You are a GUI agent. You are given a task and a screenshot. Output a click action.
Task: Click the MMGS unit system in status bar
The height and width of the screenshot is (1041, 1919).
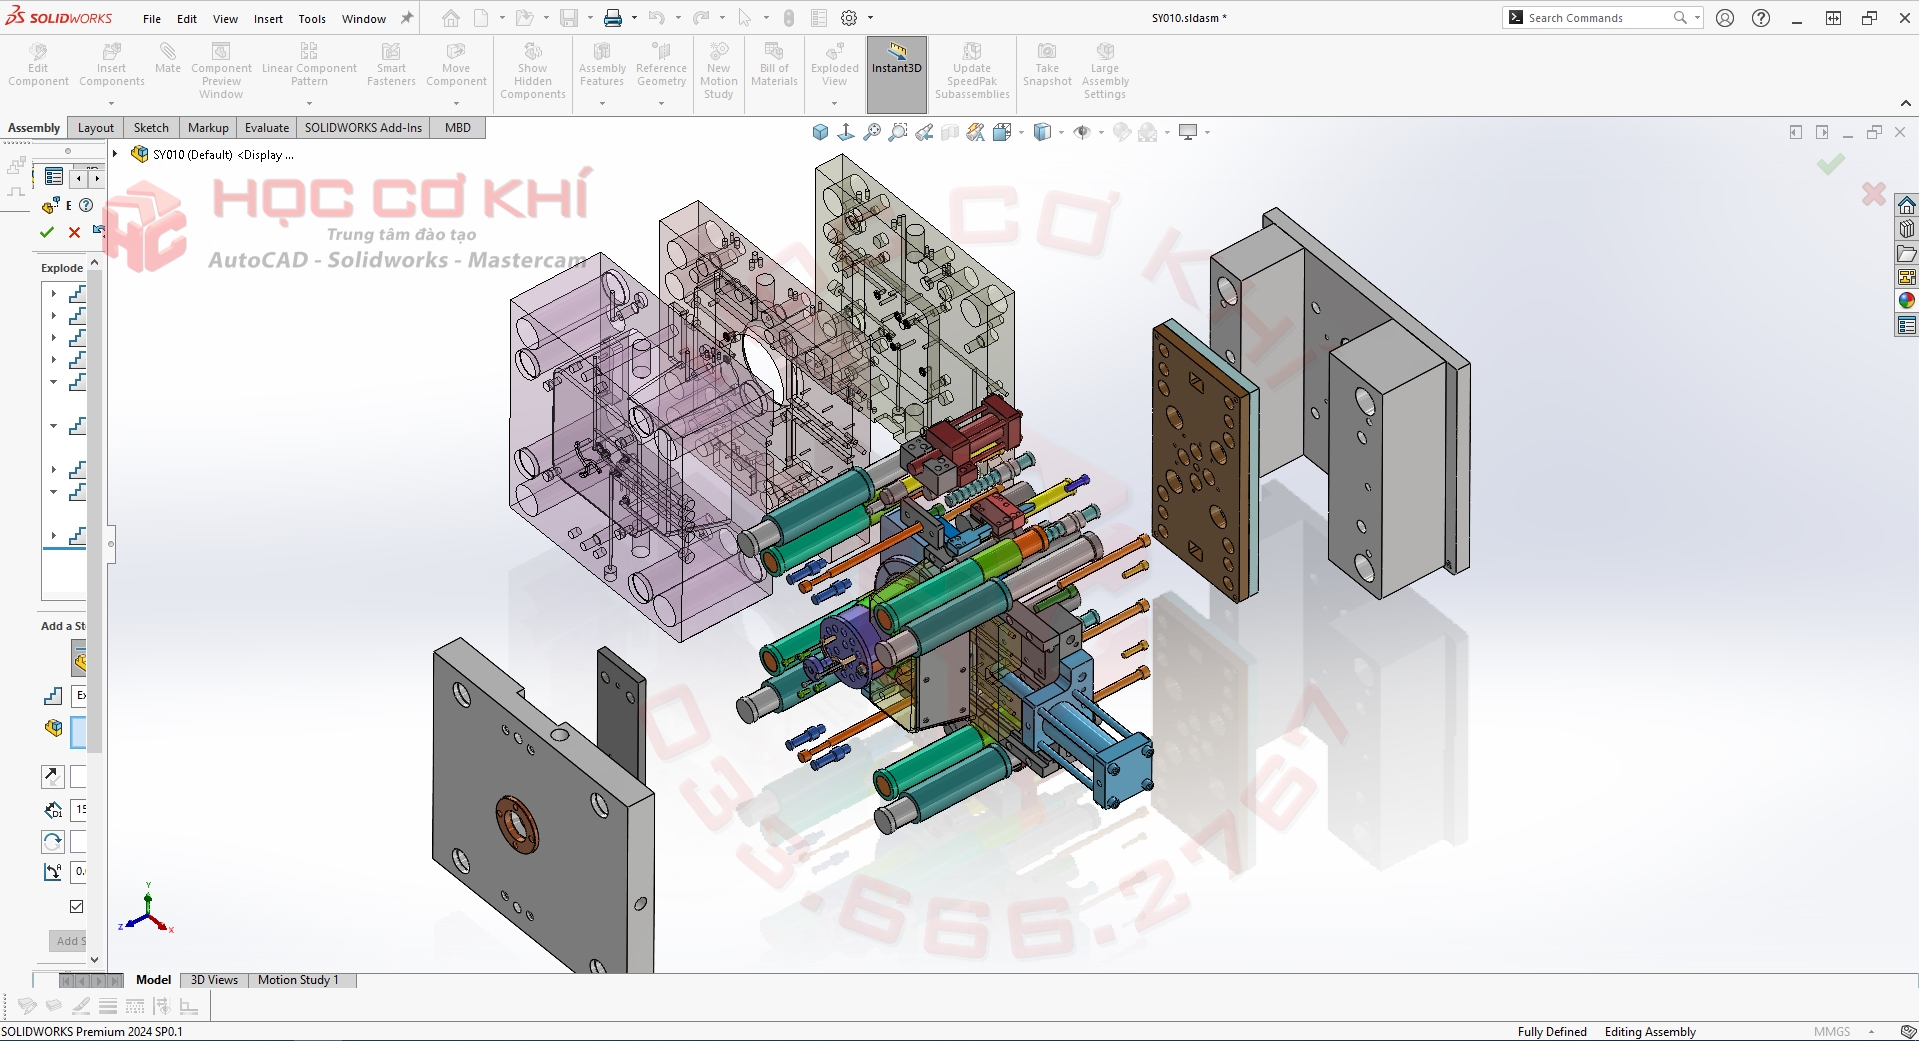point(1832,1032)
